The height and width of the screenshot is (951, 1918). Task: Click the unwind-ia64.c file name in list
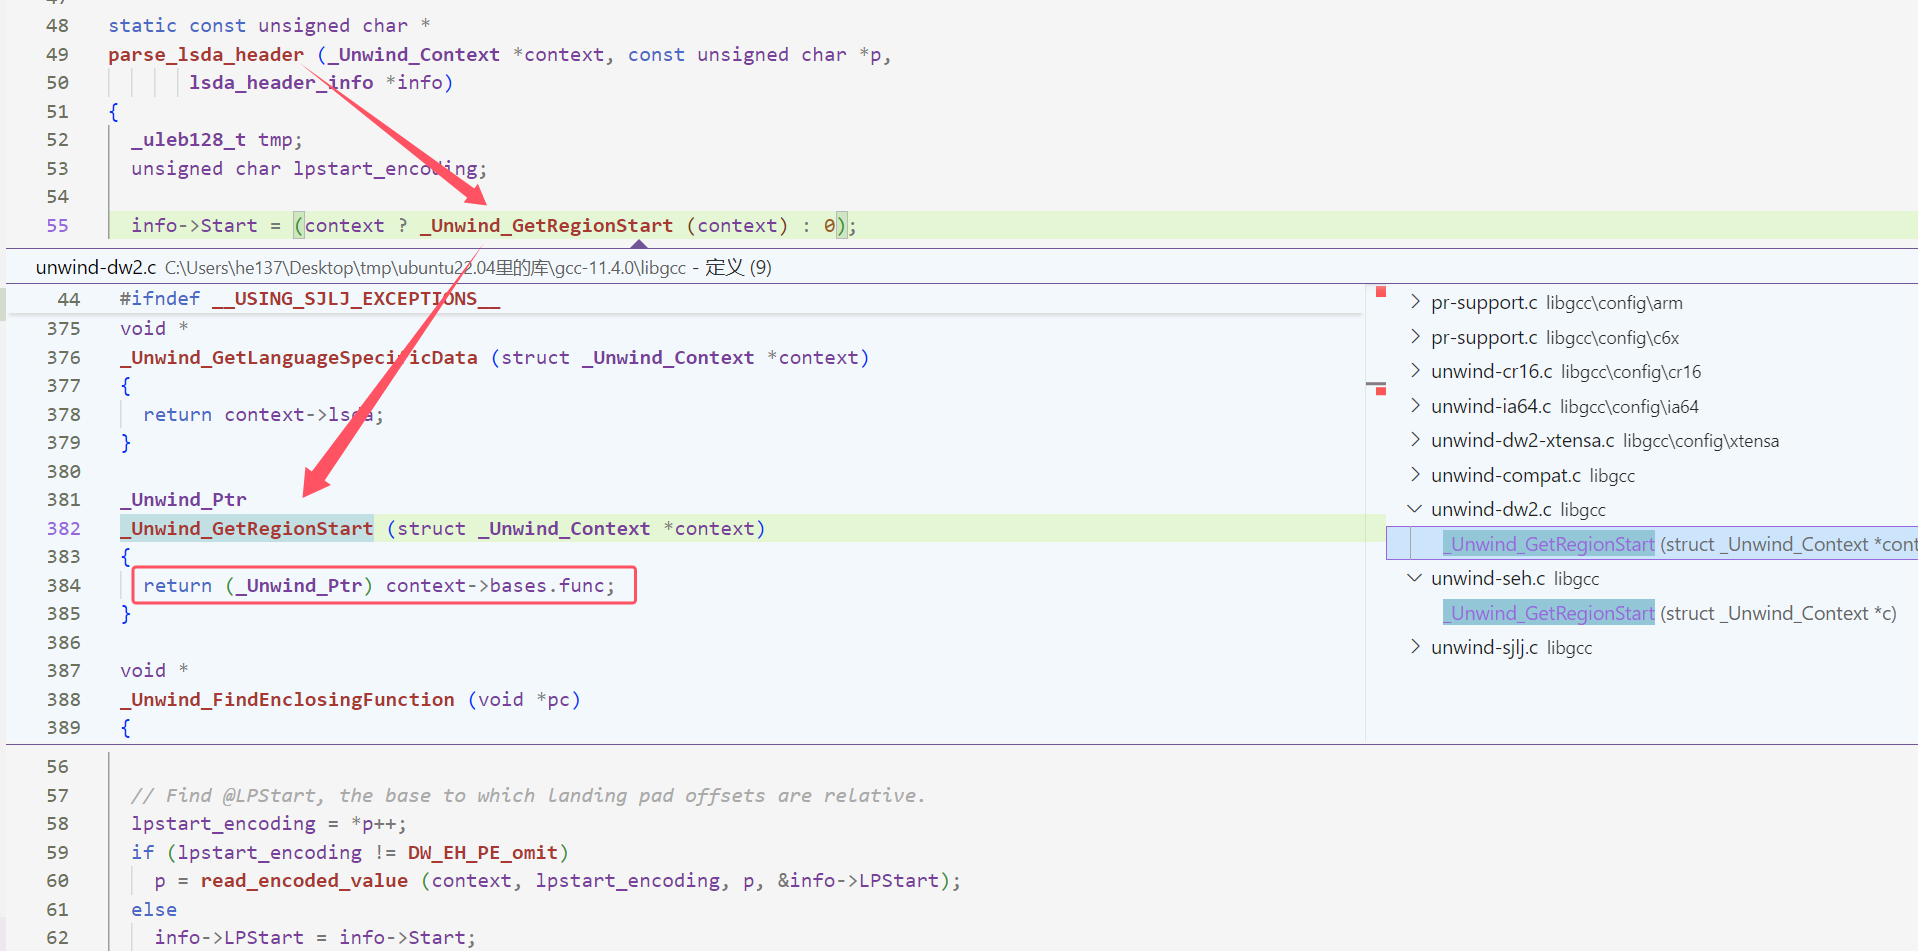(1491, 406)
